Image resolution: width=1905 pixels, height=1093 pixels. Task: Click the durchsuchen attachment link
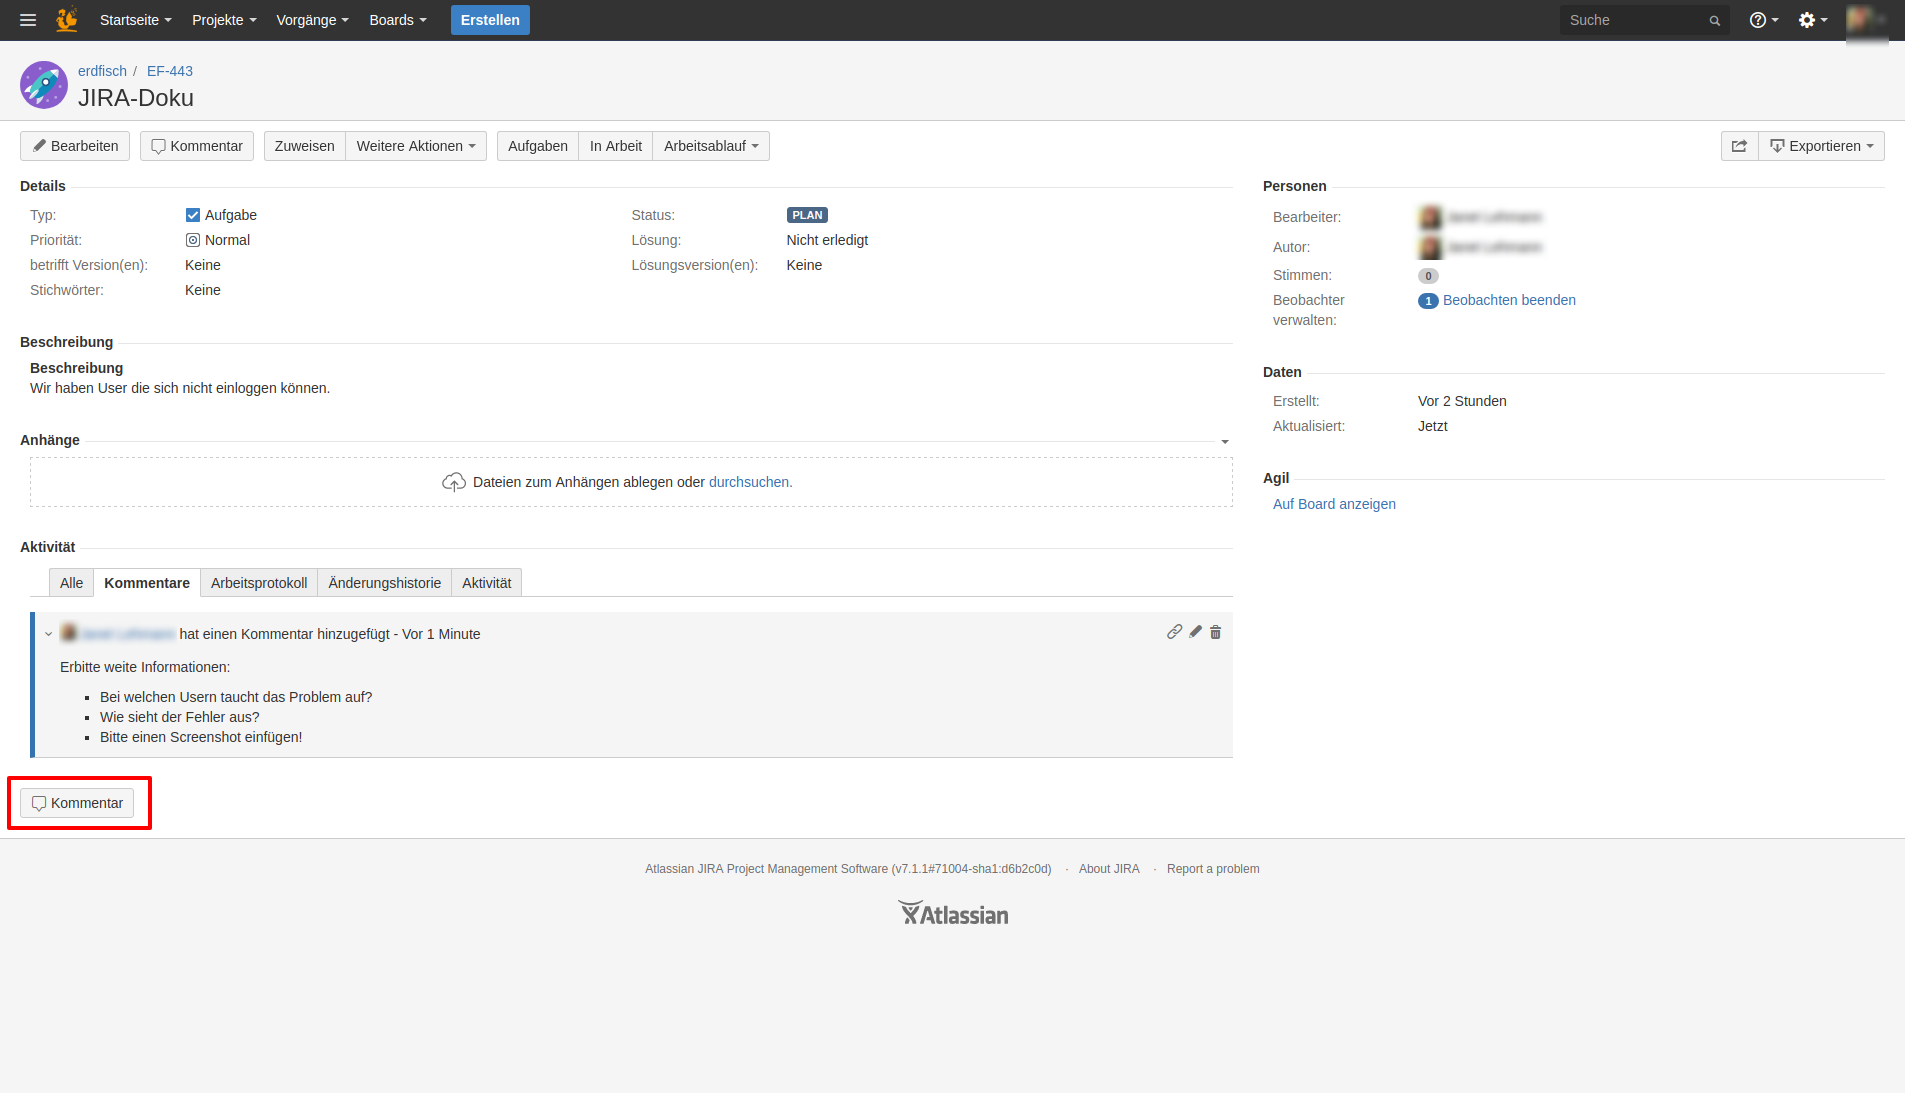749,482
